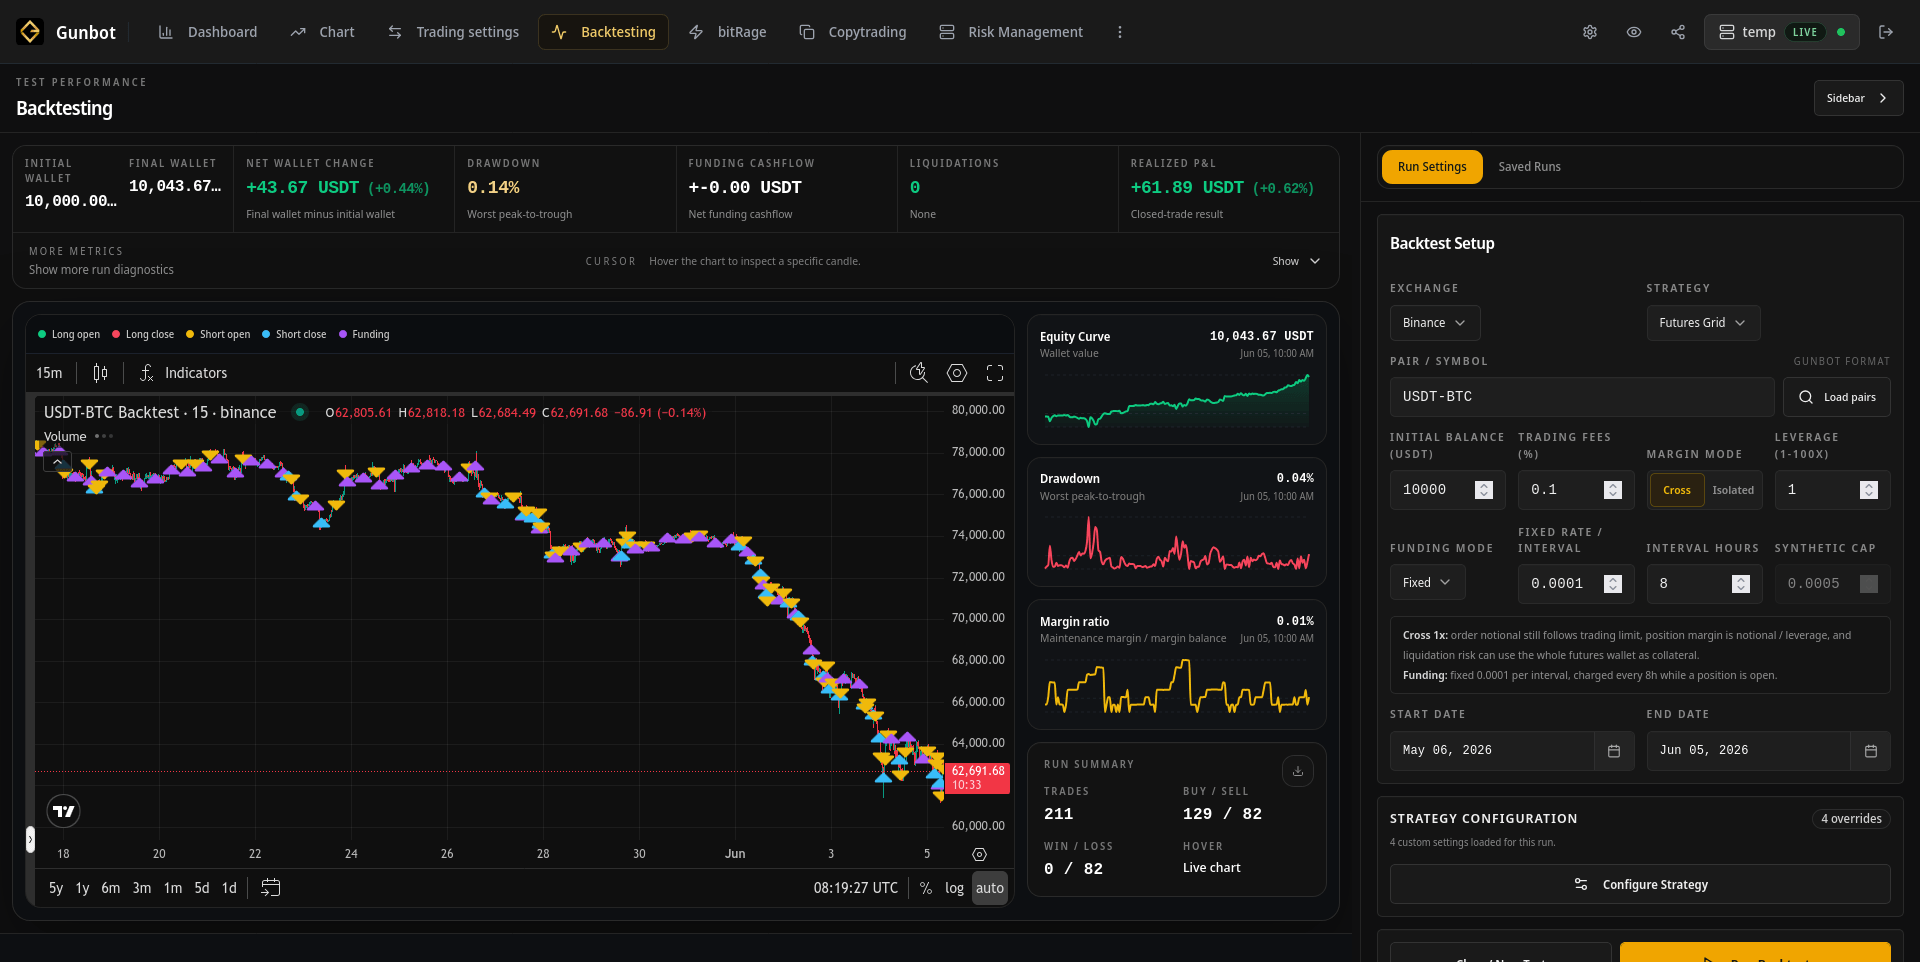Click the temp LIVE instance button

[x=1782, y=32]
